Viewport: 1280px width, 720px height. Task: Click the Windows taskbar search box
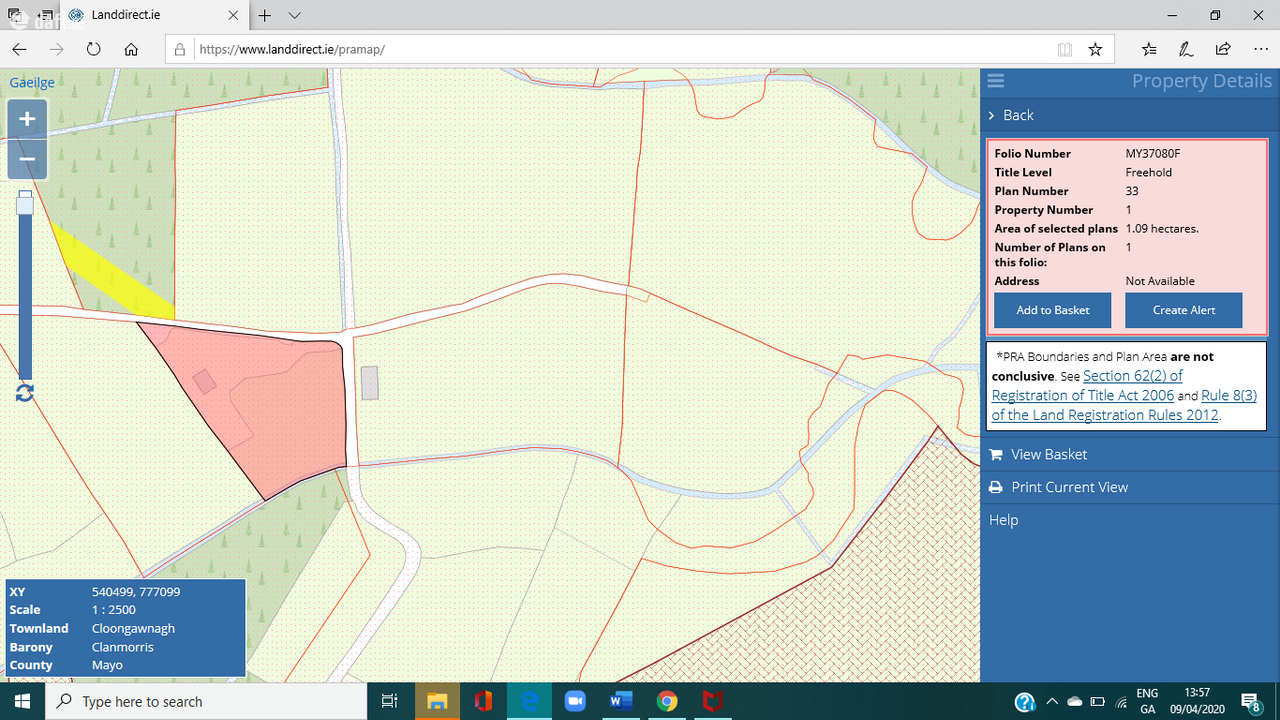point(210,701)
